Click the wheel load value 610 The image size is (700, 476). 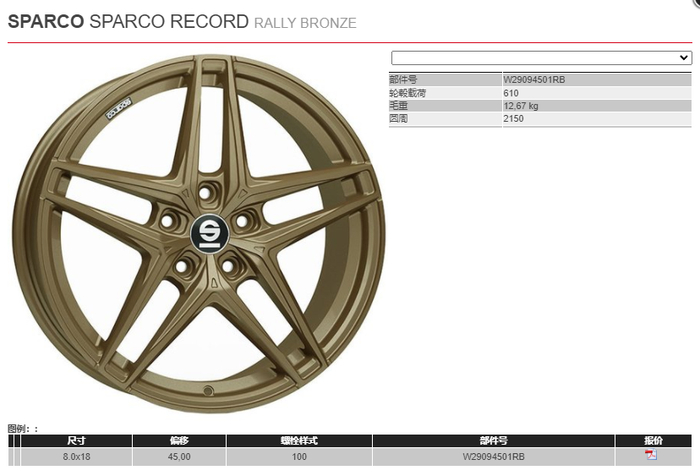pyautogui.click(x=511, y=93)
